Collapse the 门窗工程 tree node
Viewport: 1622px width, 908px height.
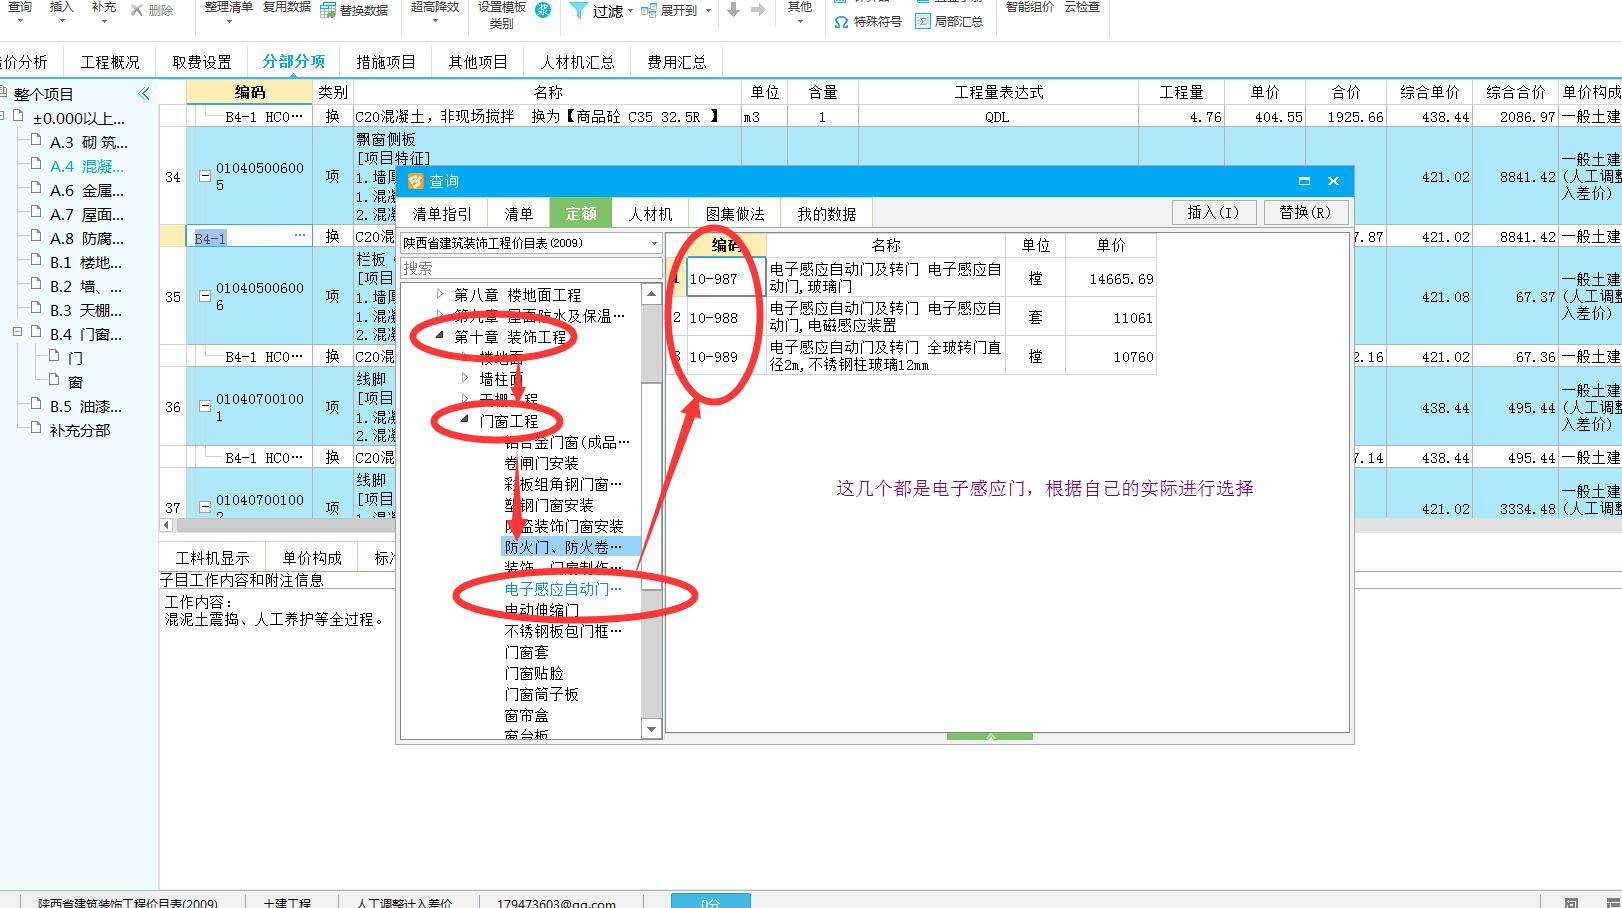pyautogui.click(x=464, y=421)
